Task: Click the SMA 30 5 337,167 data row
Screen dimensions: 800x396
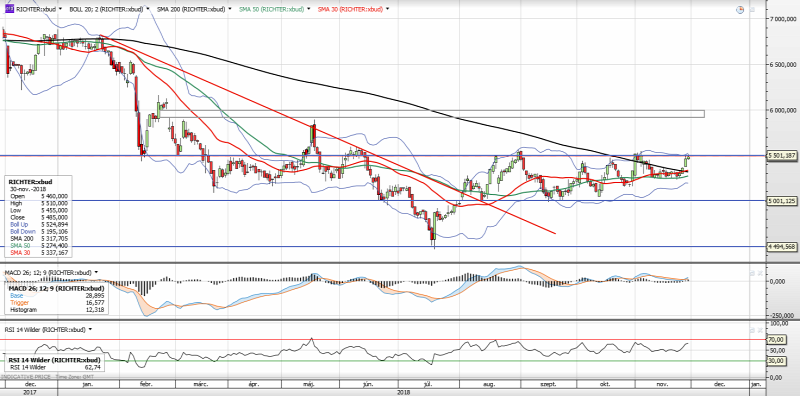Action: pos(39,252)
